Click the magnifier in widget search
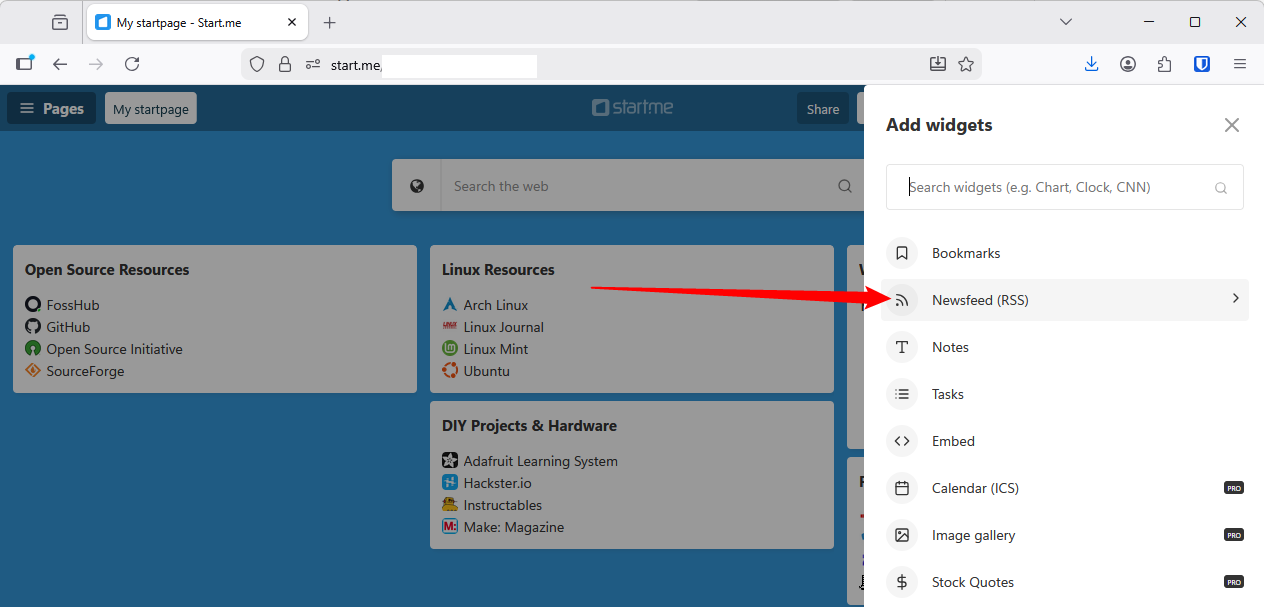This screenshot has height=607, width=1264. [1220, 187]
